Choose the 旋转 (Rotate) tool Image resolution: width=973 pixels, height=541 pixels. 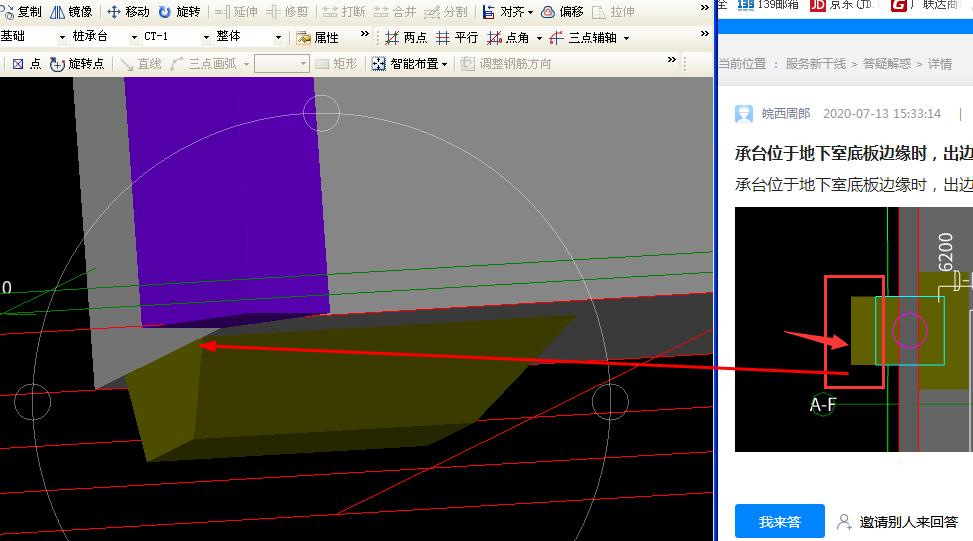[x=179, y=12]
